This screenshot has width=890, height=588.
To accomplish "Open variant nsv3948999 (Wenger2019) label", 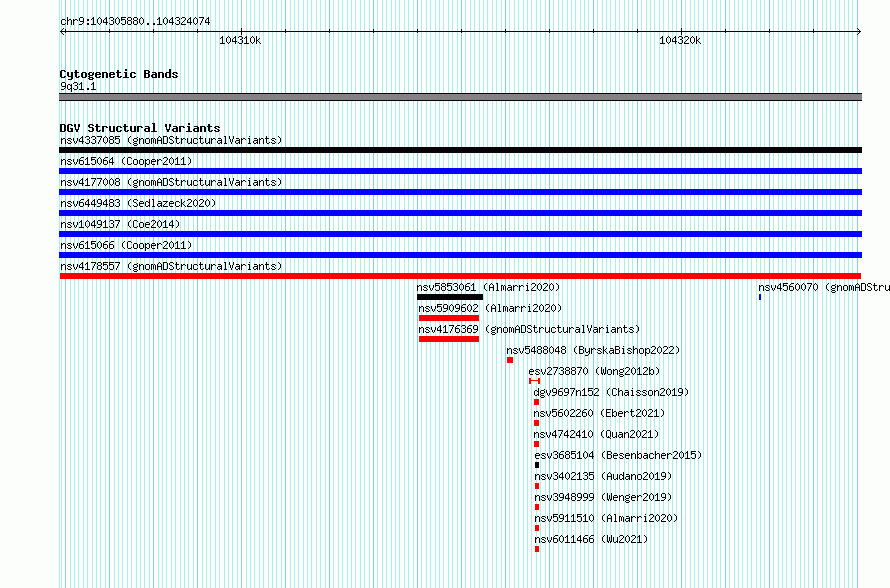I will [603, 497].
